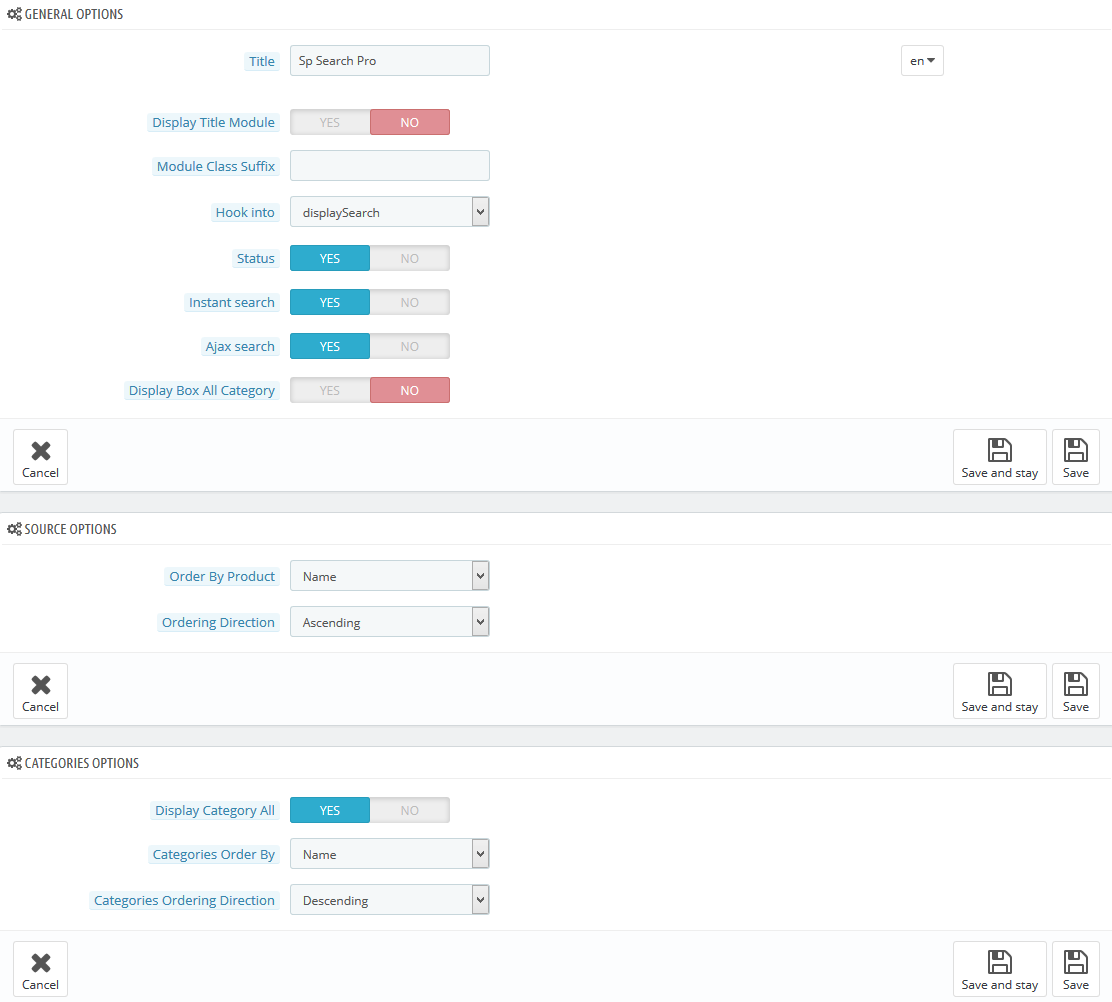Click Save and stay in General Options
The width and height of the screenshot is (1112, 1002).
coord(999,457)
